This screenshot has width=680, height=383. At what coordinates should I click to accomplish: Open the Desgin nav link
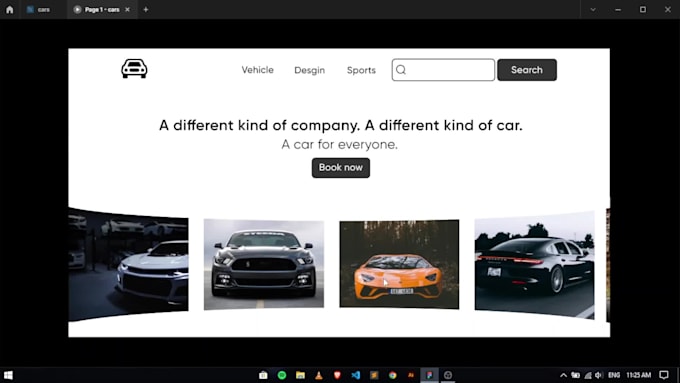(309, 70)
